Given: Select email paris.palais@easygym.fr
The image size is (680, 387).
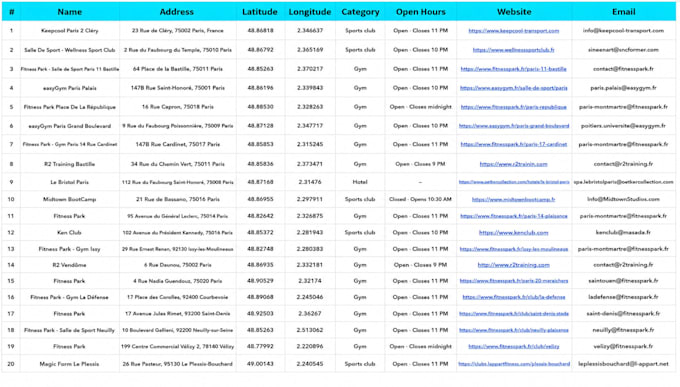Looking at the screenshot, I should click(x=623, y=88).
